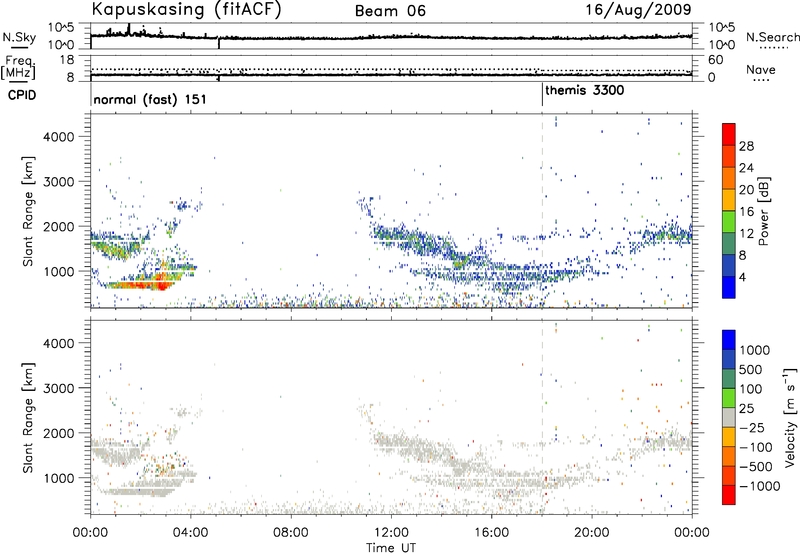800x554 pixels.
Task: Click the Time UT axis title
Action: coord(391,548)
